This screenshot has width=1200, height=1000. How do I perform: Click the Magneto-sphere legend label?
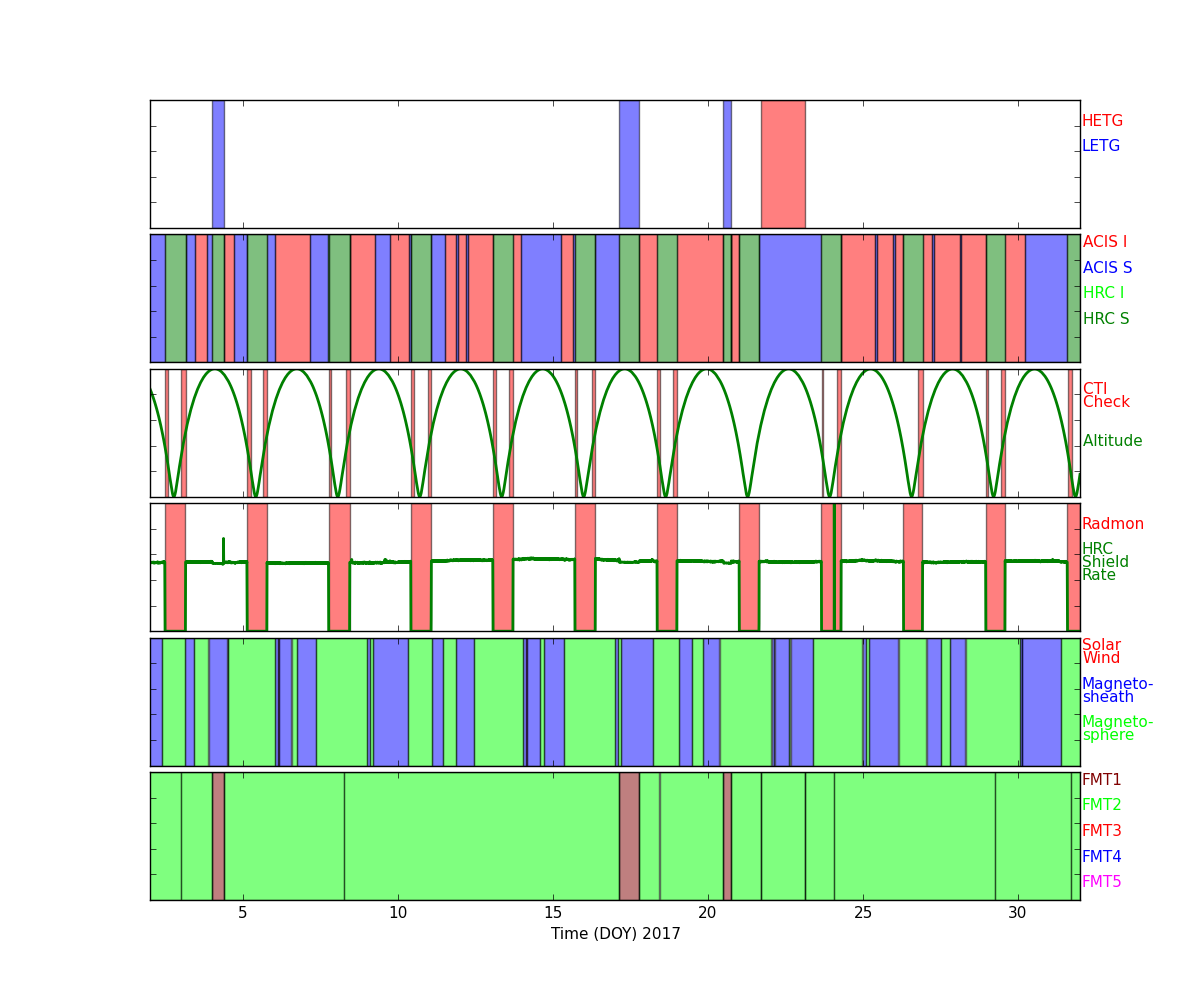point(1117,729)
